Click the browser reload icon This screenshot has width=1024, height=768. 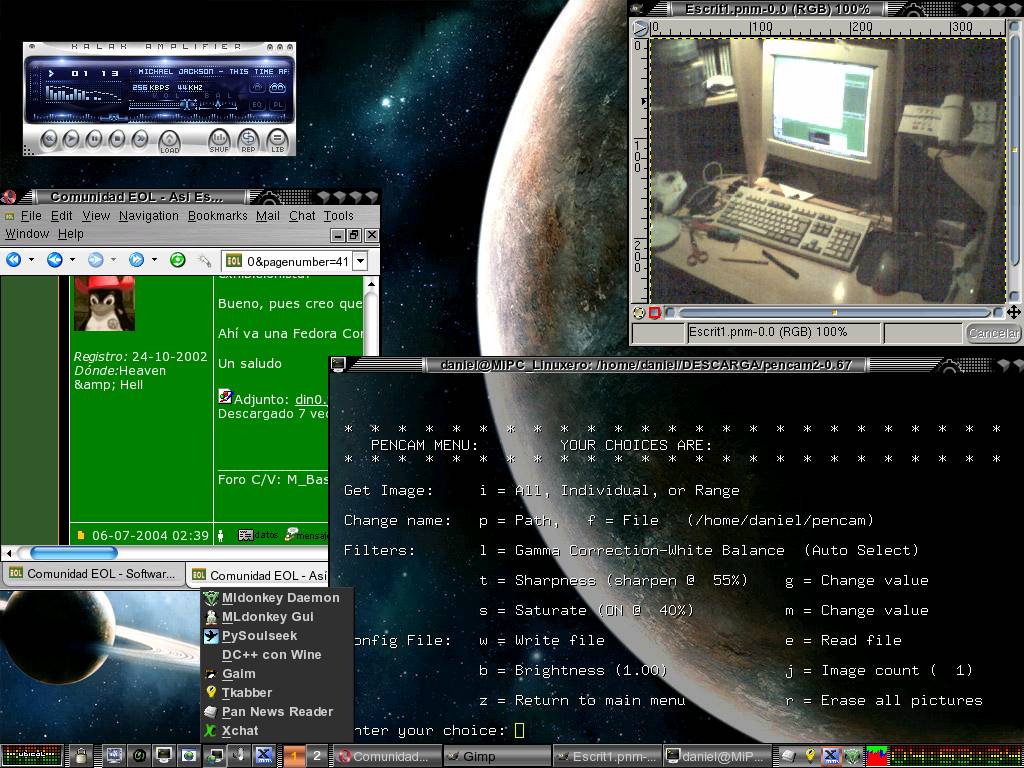click(x=177, y=260)
